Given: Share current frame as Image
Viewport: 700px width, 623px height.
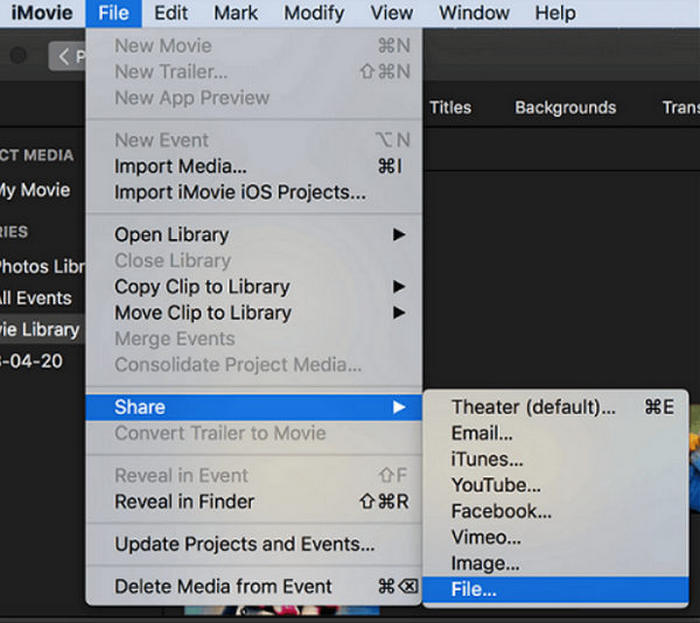Looking at the screenshot, I should 555,563.
